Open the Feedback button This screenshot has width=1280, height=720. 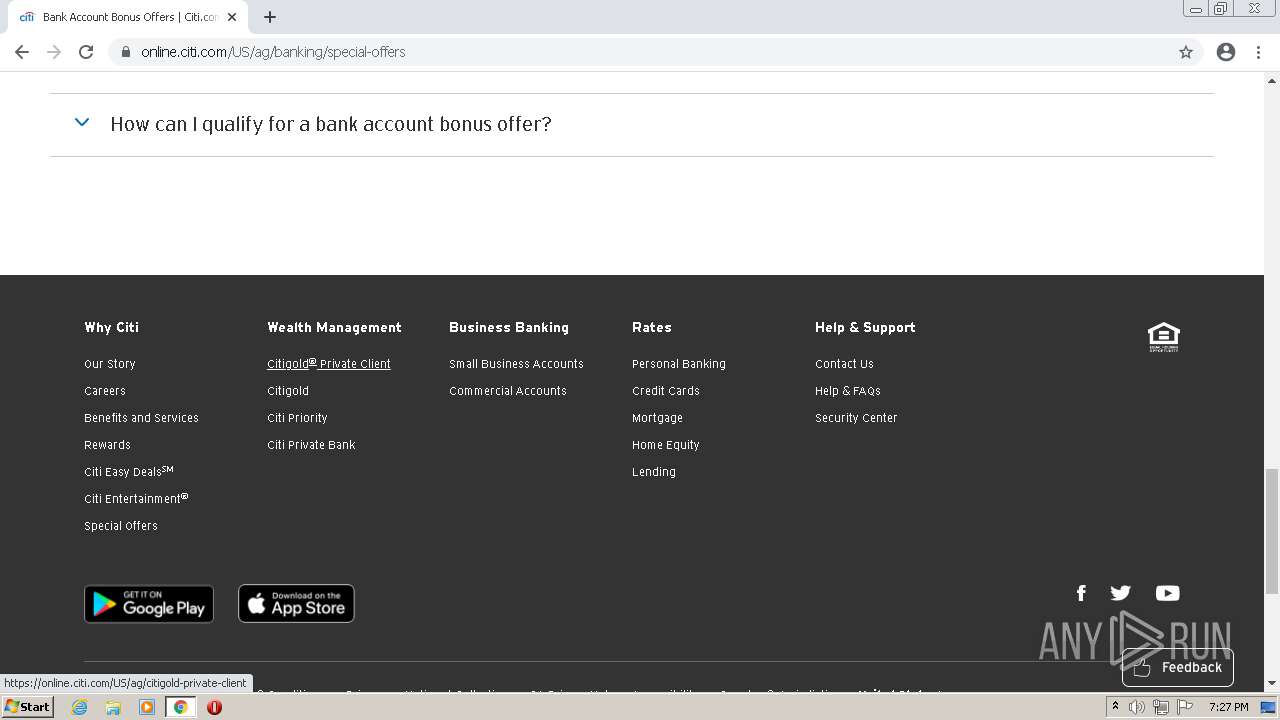coord(1178,667)
